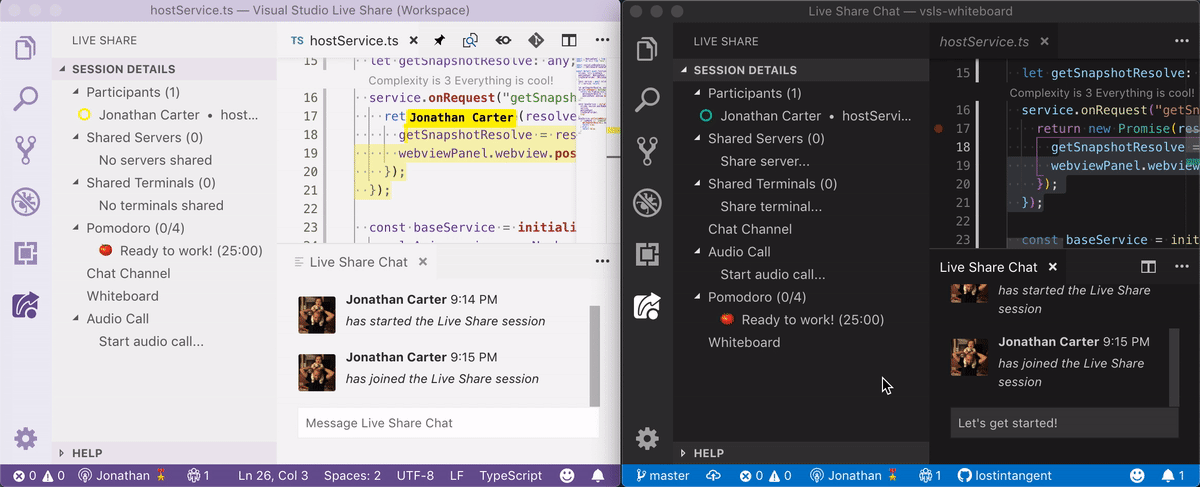Click the chat scrollbar in the light window
Image resolution: width=1200 pixels, height=487 pixels.
coord(594,355)
